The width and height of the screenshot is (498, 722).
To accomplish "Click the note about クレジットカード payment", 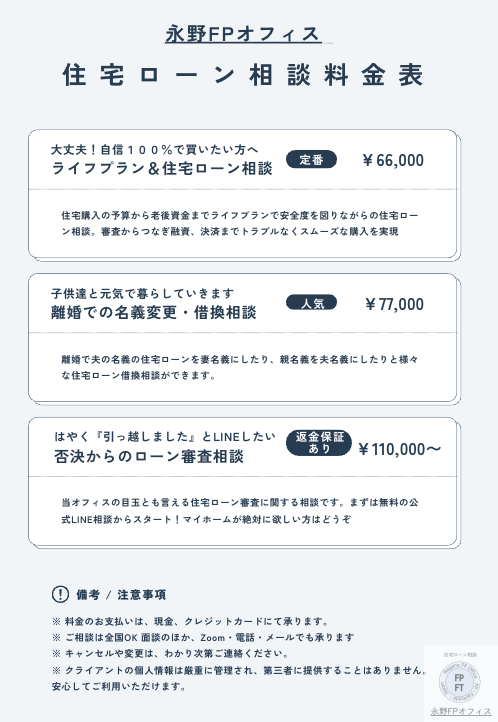I will point(191,621).
